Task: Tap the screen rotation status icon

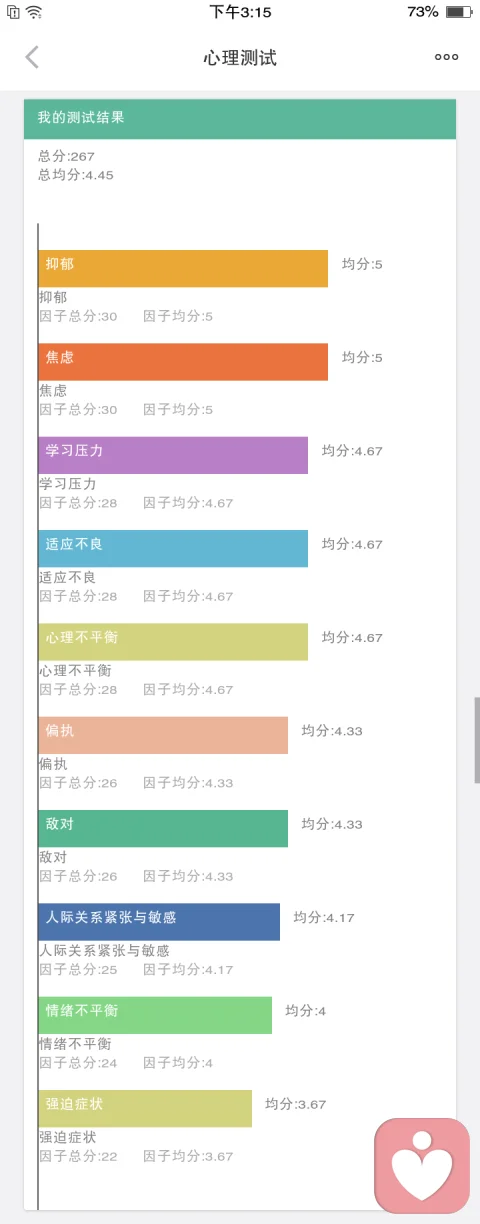Action: (12, 12)
